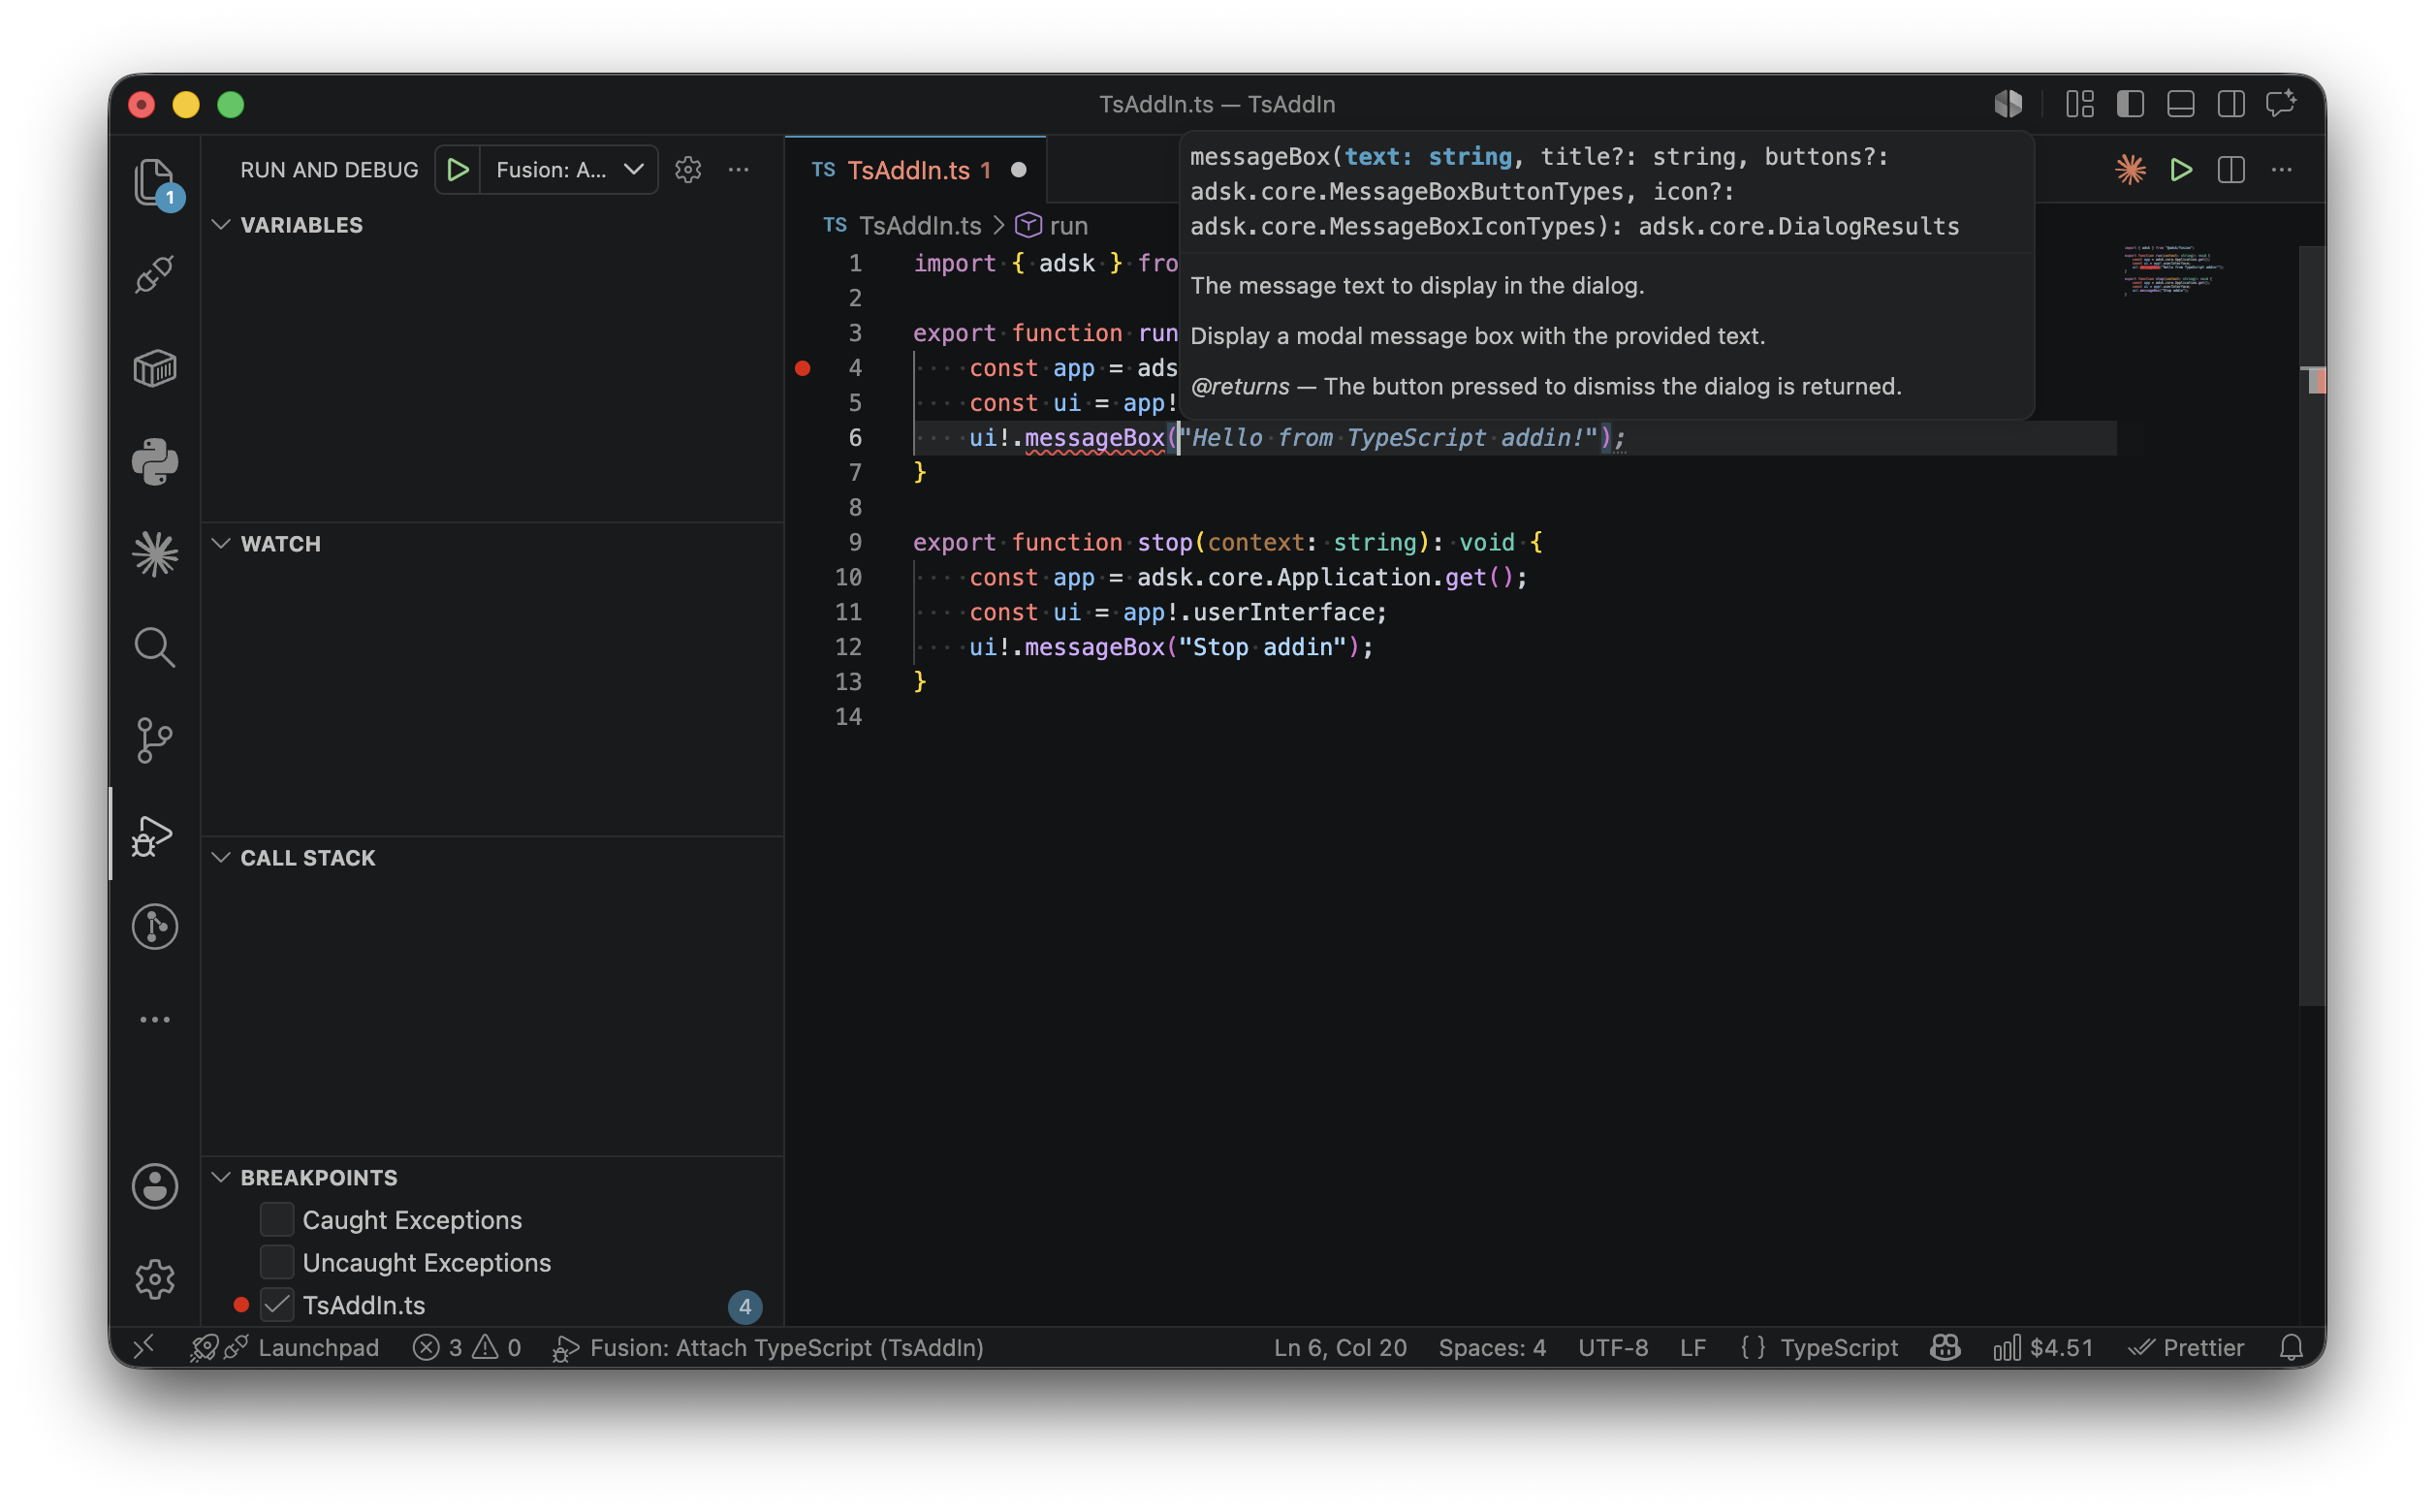Click the breakpoint count badge 4
Image resolution: width=2435 pixels, height=1512 pixels.
tap(744, 1306)
